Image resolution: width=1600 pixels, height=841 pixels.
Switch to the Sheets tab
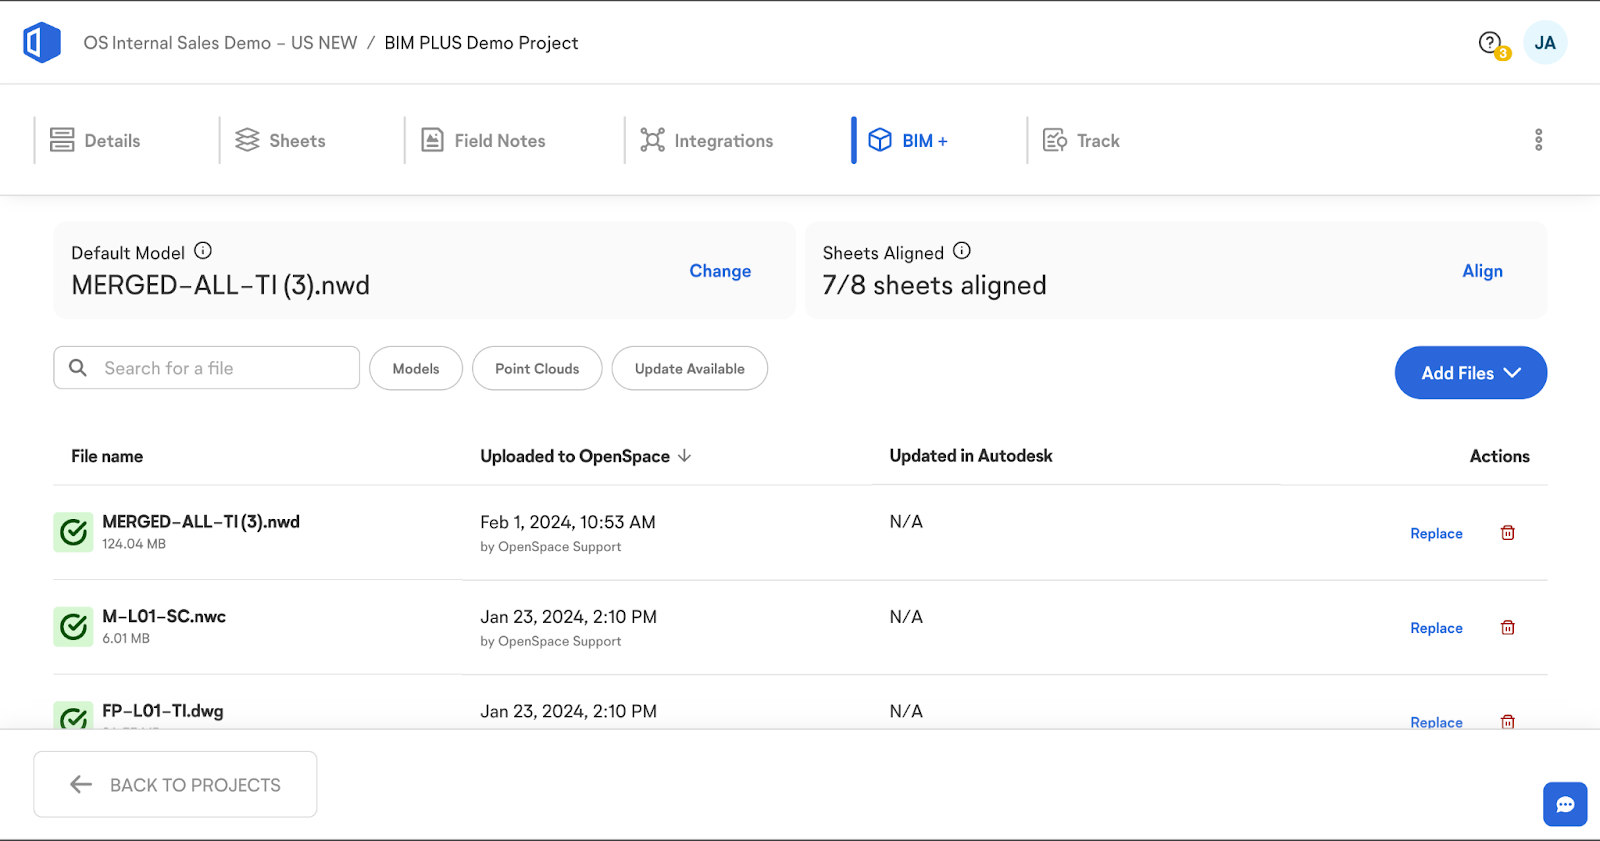click(281, 141)
